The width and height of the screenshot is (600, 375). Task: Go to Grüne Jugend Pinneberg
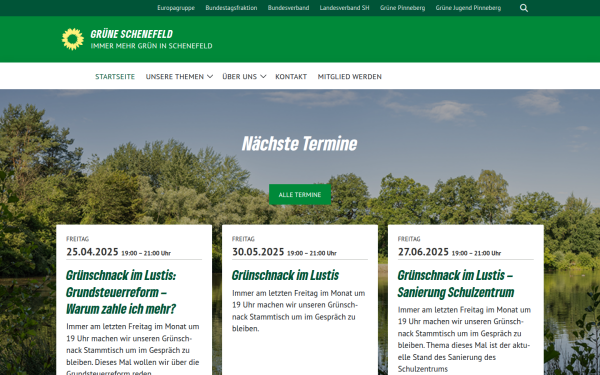tap(468, 8)
